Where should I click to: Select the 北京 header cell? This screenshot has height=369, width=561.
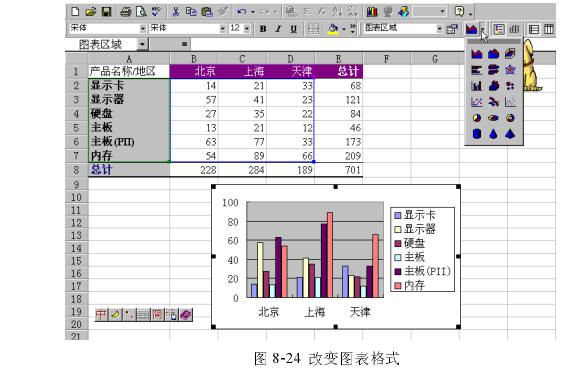pos(194,71)
